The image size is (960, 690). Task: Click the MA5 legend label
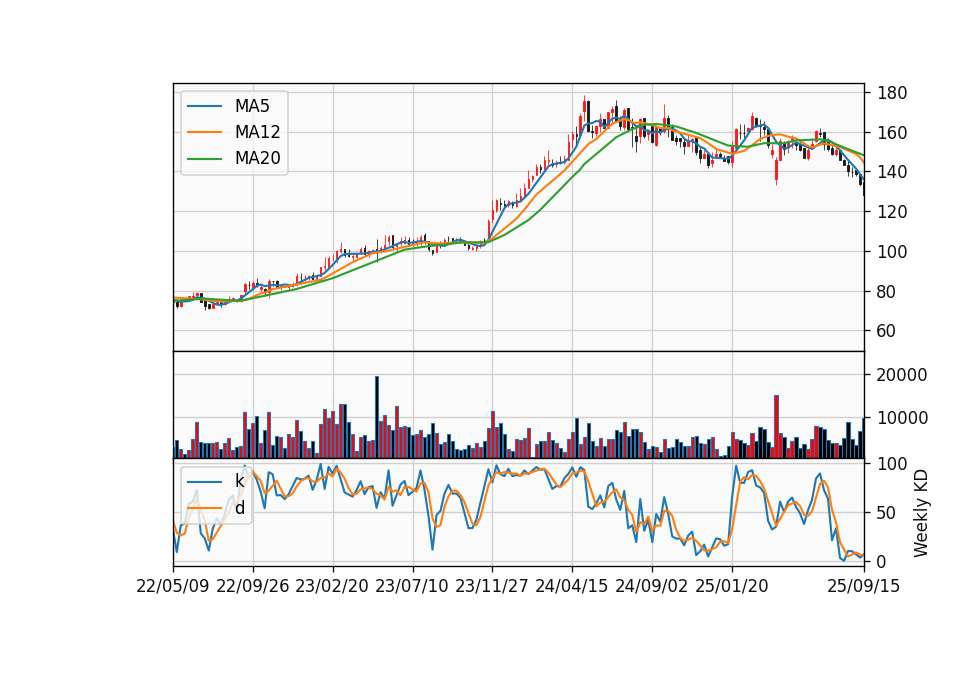(x=252, y=106)
